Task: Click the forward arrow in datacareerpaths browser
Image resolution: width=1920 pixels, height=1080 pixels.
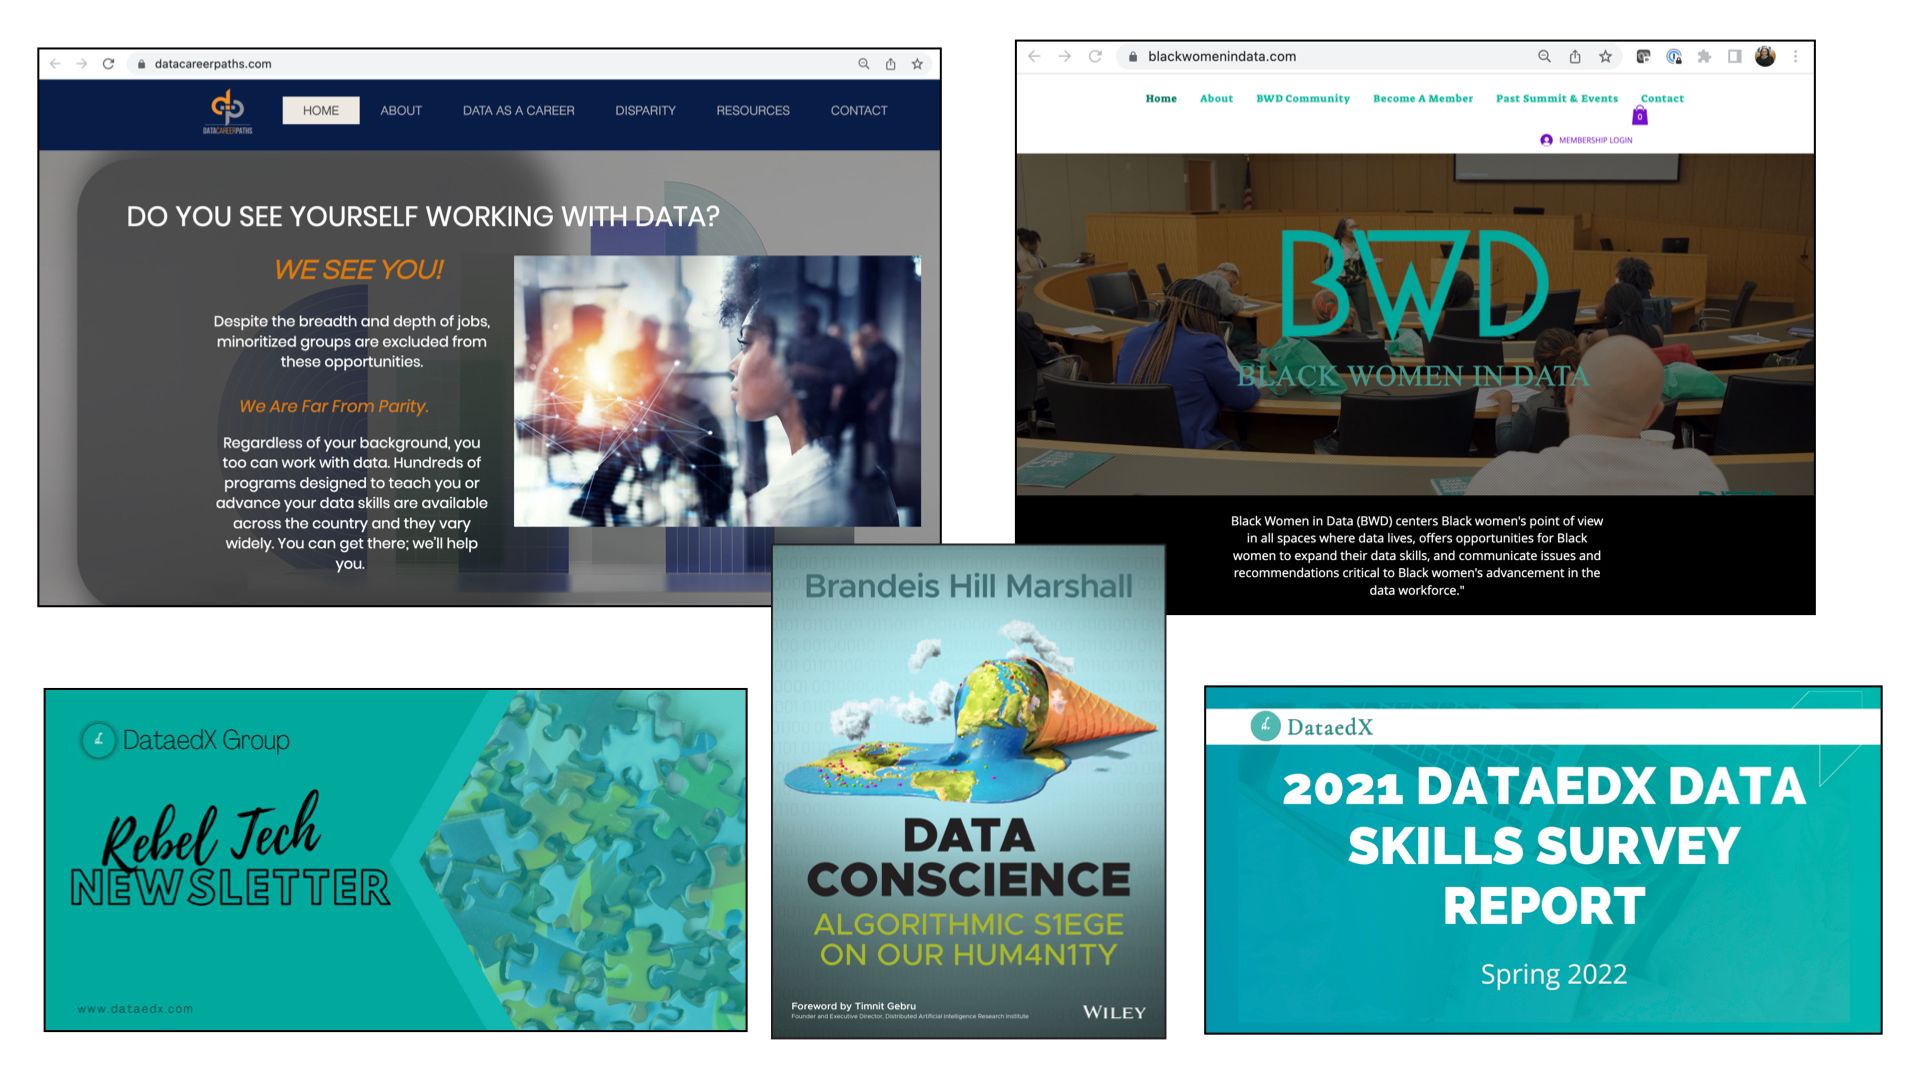Action: pos(81,64)
